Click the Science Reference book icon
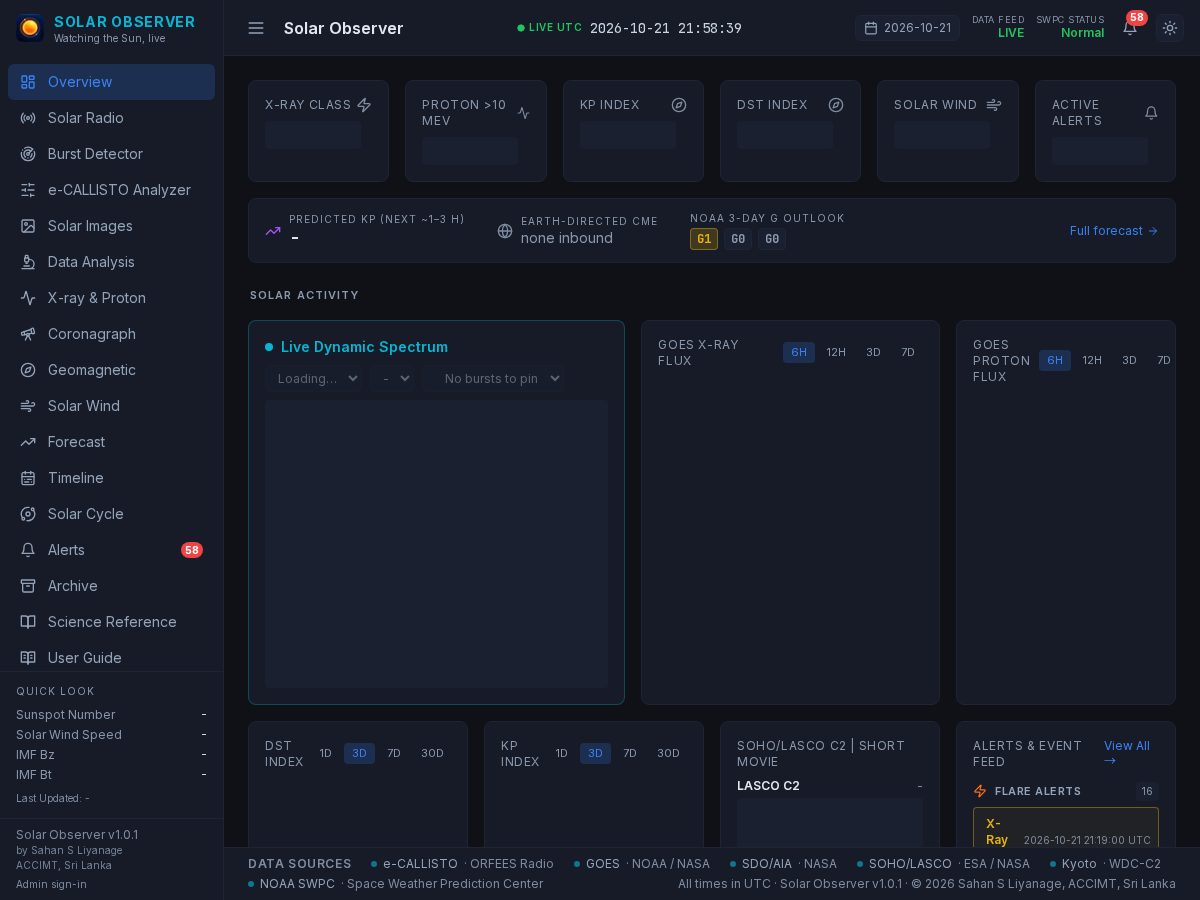Viewport: 1200px width, 900px height. [28, 622]
